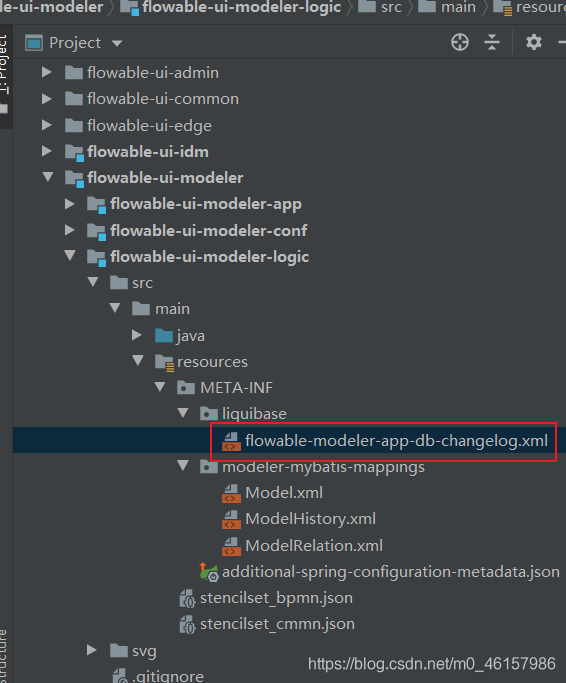Click the ModelRelation.xml file icon
This screenshot has height=683, width=566.
point(231,546)
